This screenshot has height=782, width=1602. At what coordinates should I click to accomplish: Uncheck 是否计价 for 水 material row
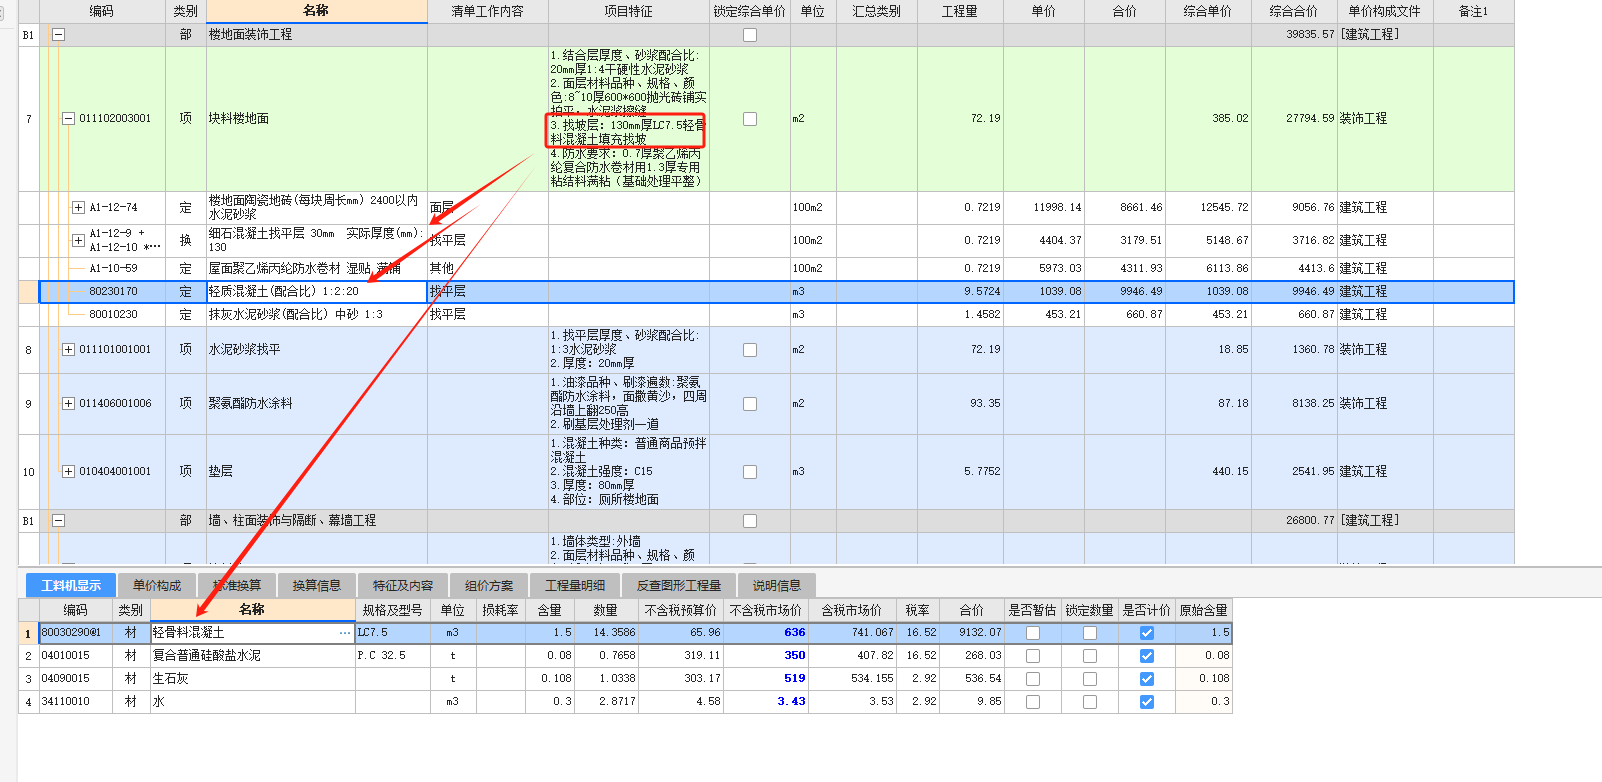pyautogui.click(x=1147, y=702)
